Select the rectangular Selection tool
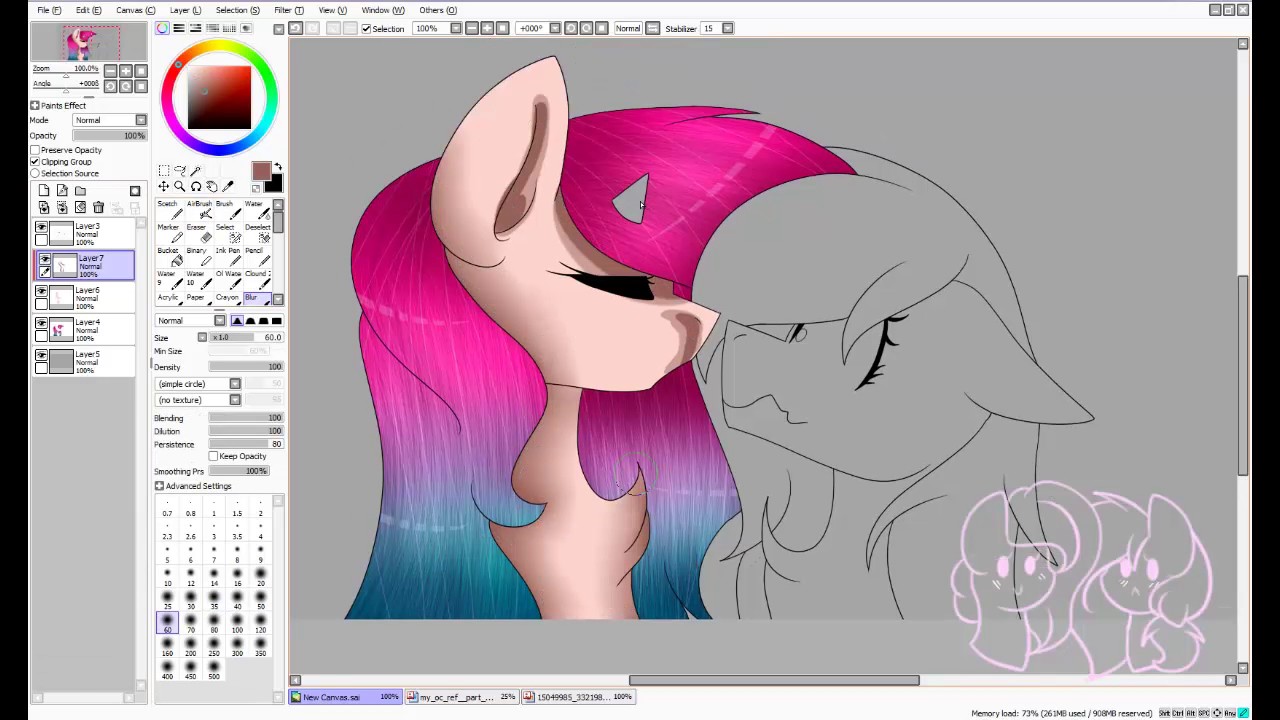Image resolution: width=1280 pixels, height=720 pixels. point(164,170)
